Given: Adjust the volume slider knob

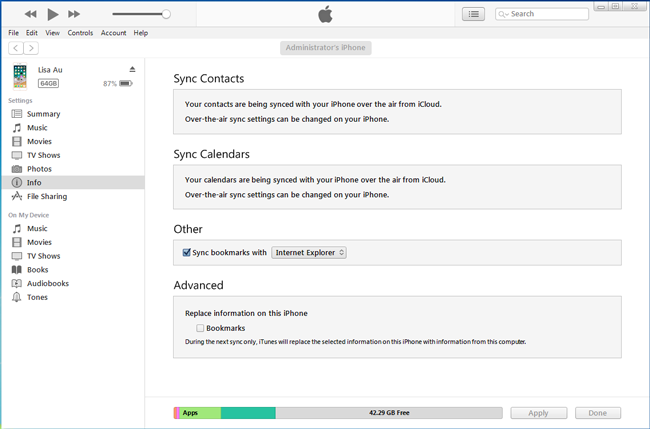Looking at the screenshot, I should pyautogui.click(x=166, y=14).
